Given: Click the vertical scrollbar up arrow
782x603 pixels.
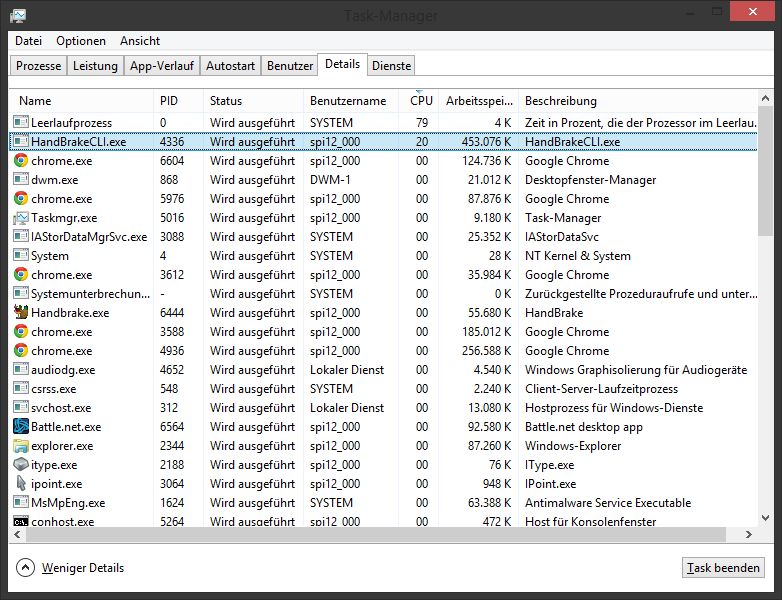Looking at the screenshot, I should point(765,98).
